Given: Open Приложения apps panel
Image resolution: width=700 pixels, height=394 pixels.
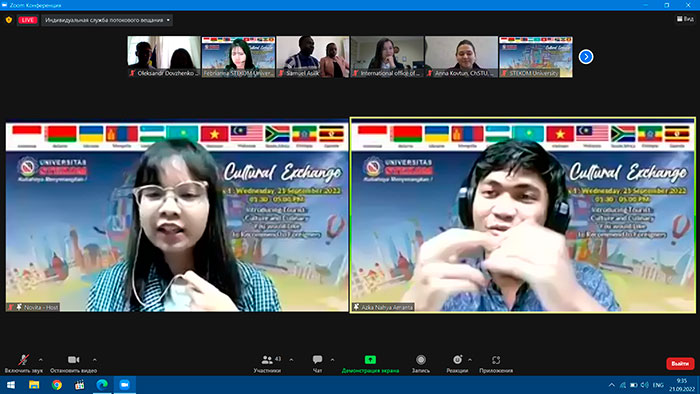Looking at the screenshot, I should point(496,363).
